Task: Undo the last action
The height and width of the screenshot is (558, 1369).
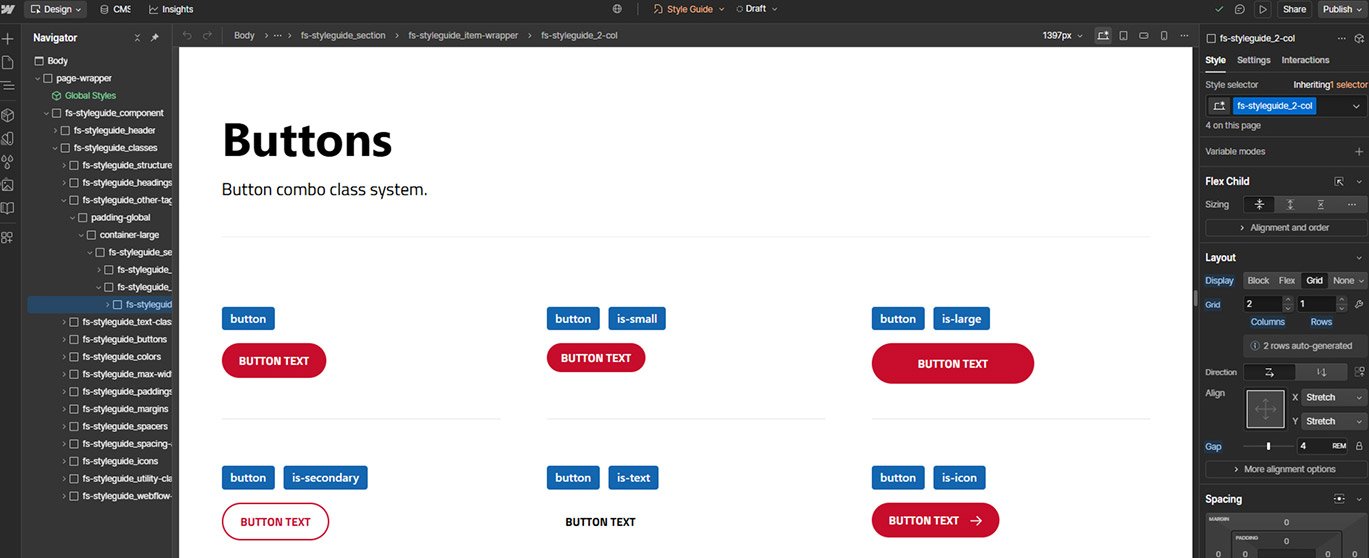Action: coord(187,35)
